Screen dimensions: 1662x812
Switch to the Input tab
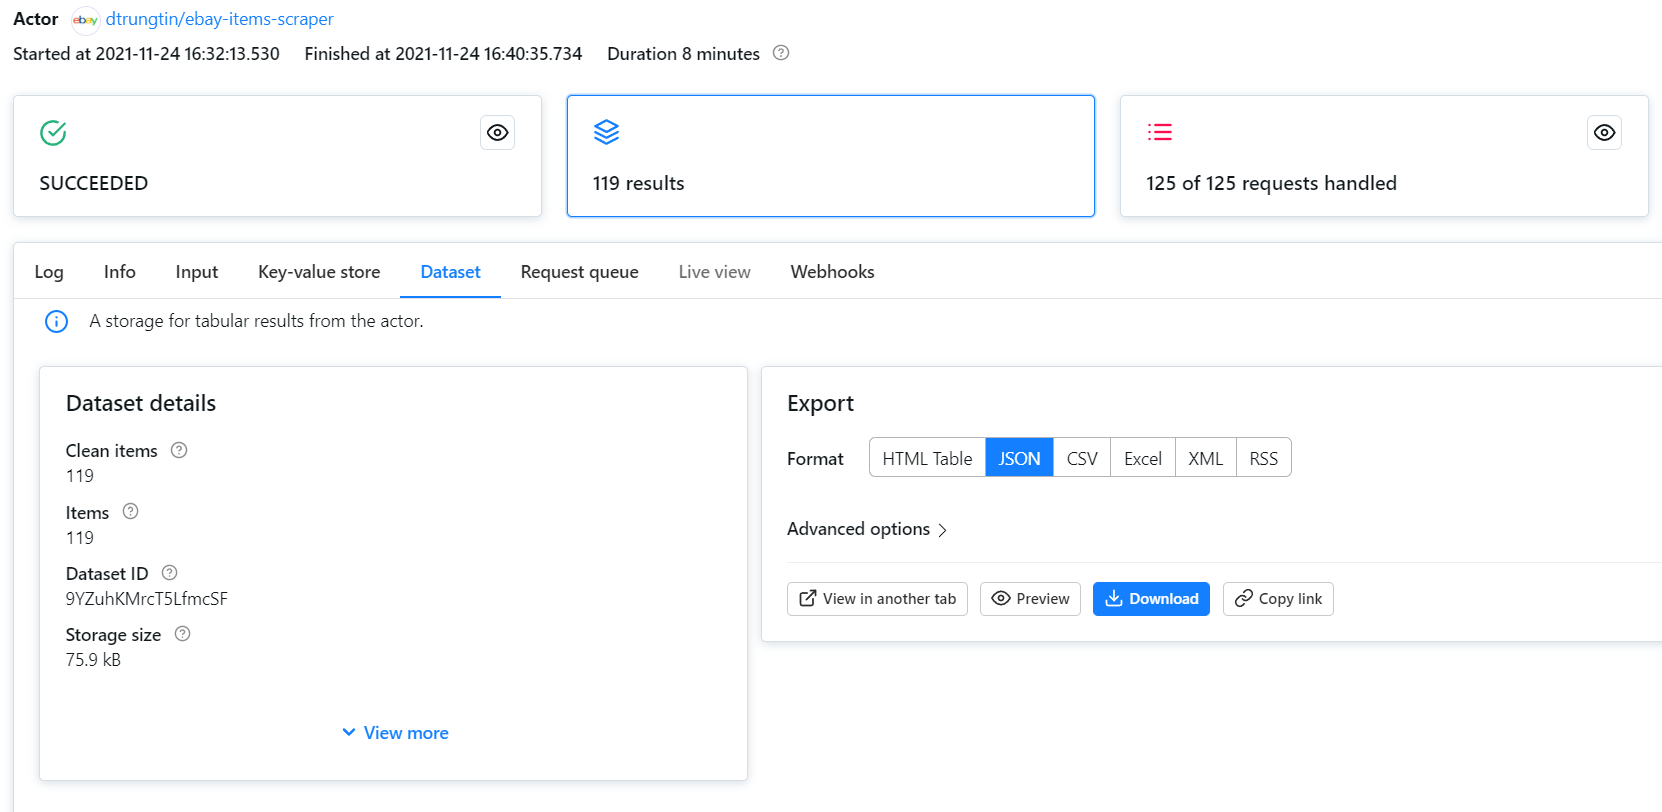[x=197, y=272]
